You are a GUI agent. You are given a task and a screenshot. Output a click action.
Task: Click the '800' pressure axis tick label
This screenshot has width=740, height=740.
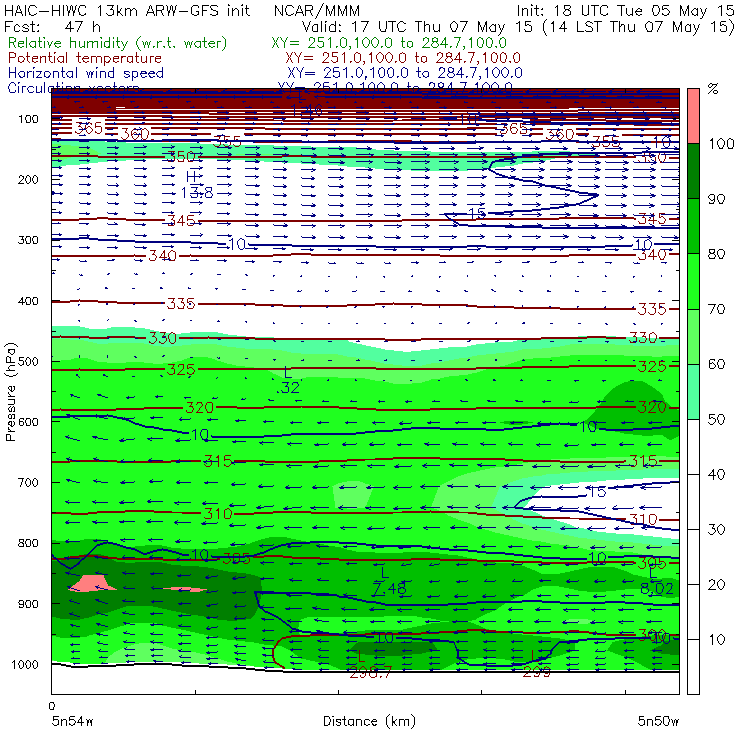(28, 543)
